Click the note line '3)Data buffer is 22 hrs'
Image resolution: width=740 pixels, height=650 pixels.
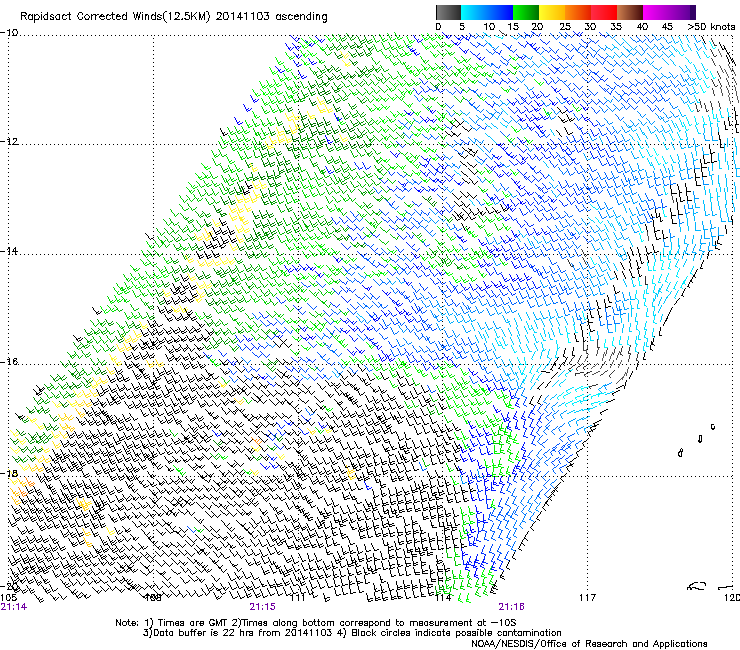352,633
